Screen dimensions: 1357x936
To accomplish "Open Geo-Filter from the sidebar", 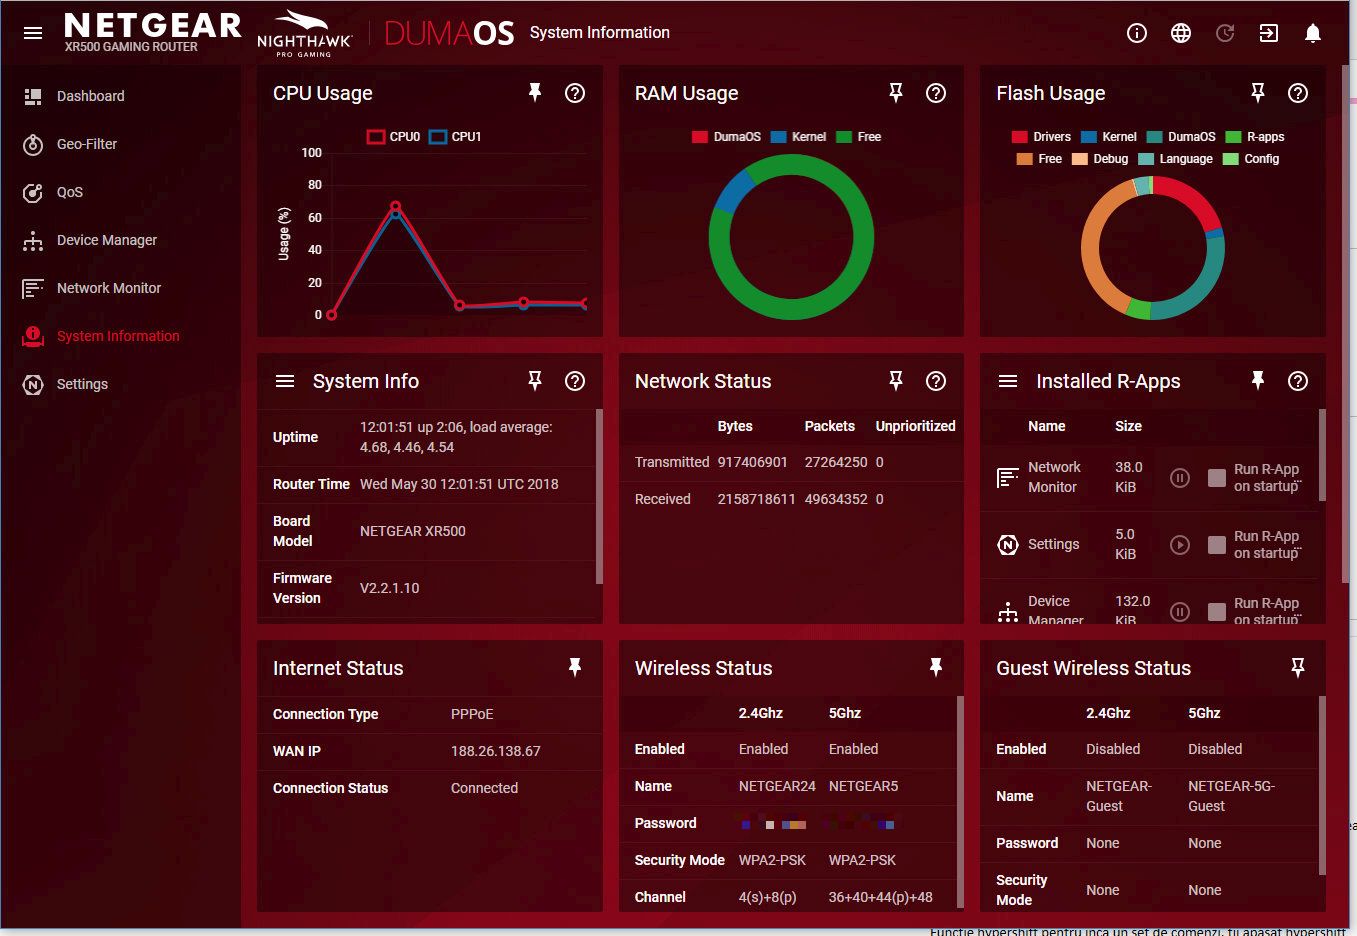I will pos(87,144).
